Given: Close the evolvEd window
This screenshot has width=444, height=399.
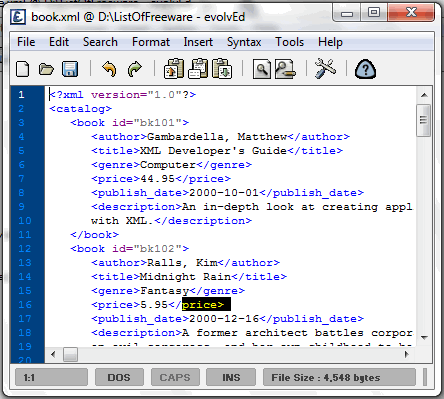Looking at the screenshot, I should (x=411, y=14).
